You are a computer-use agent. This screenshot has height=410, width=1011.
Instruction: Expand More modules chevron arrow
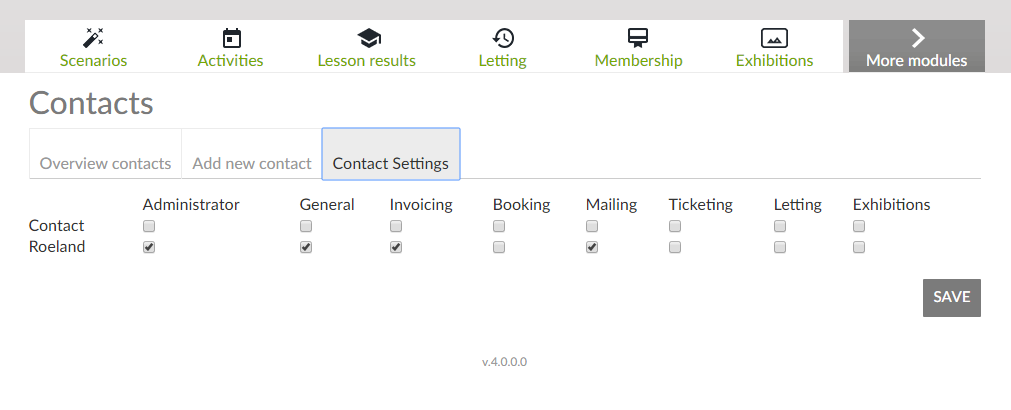tap(917, 38)
